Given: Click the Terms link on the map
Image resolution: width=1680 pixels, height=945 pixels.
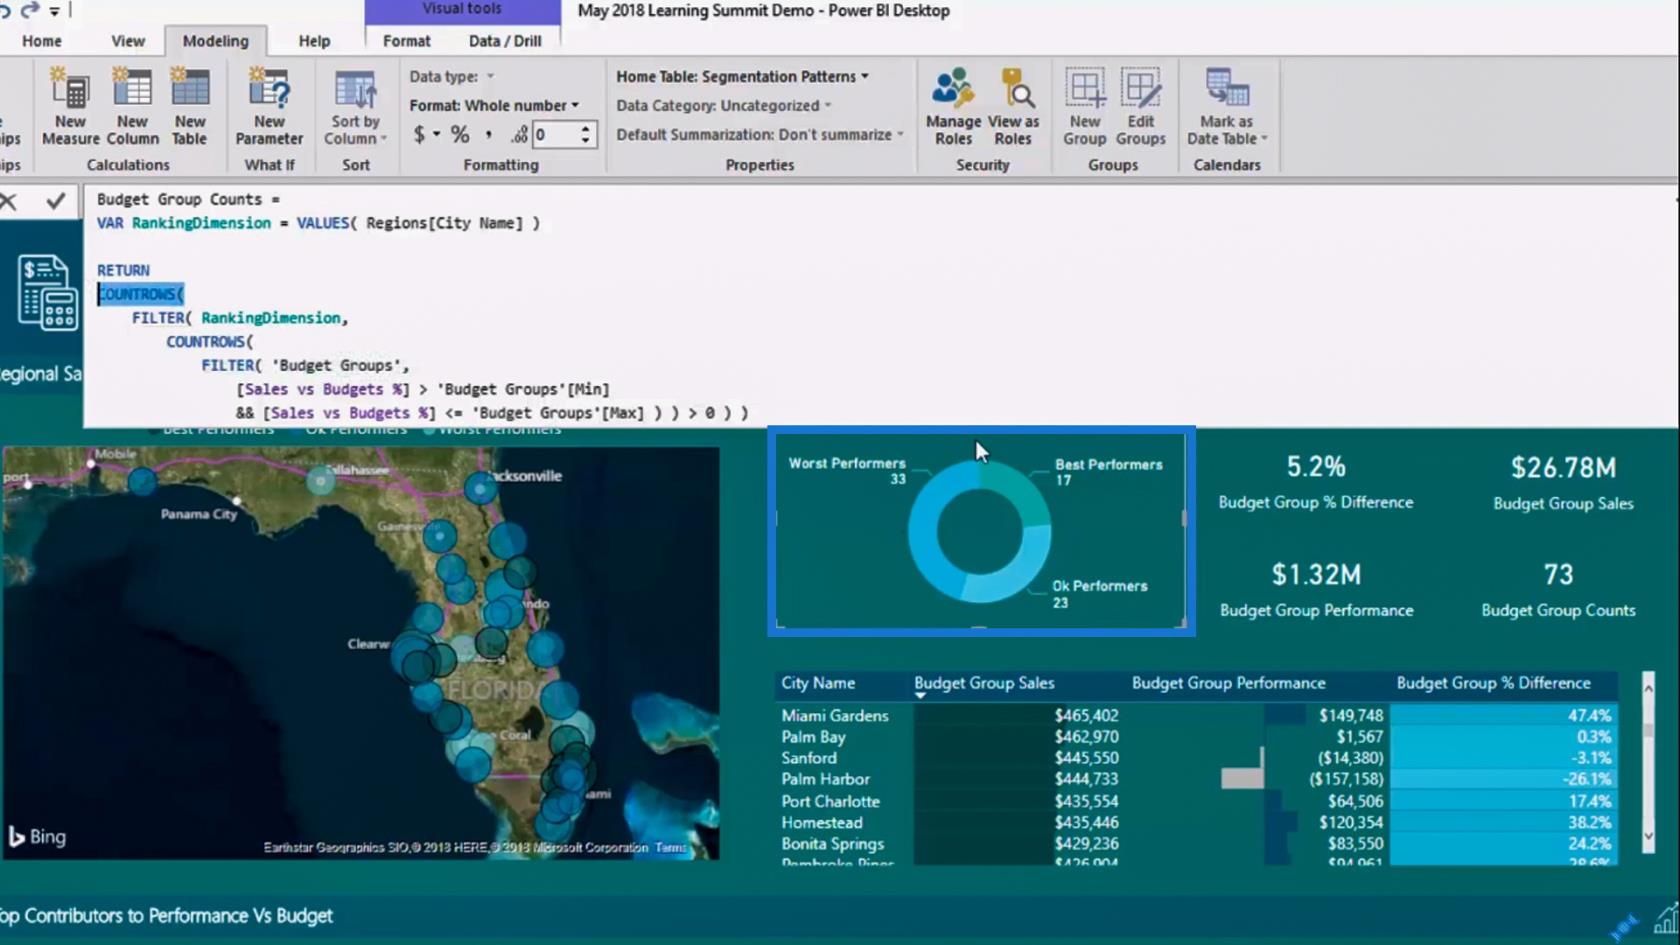Looking at the screenshot, I should [x=670, y=847].
